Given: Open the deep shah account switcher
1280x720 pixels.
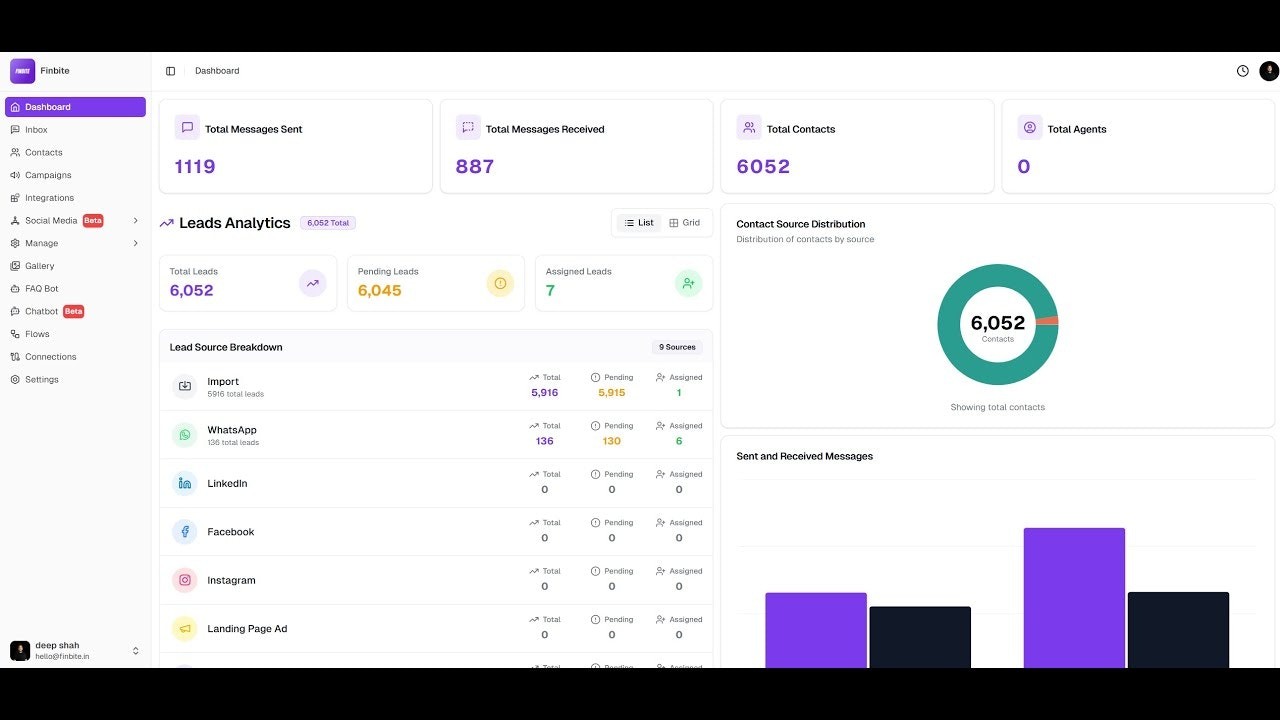Looking at the screenshot, I should point(75,651).
